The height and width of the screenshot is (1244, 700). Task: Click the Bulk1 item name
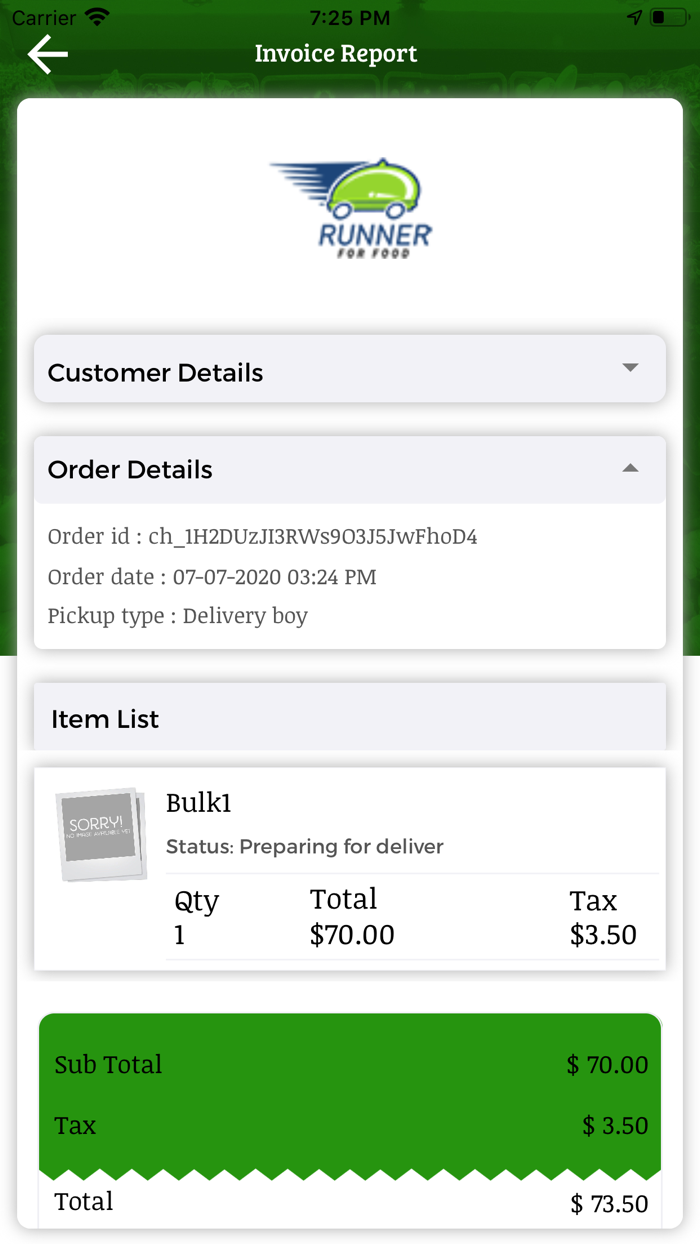198,803
